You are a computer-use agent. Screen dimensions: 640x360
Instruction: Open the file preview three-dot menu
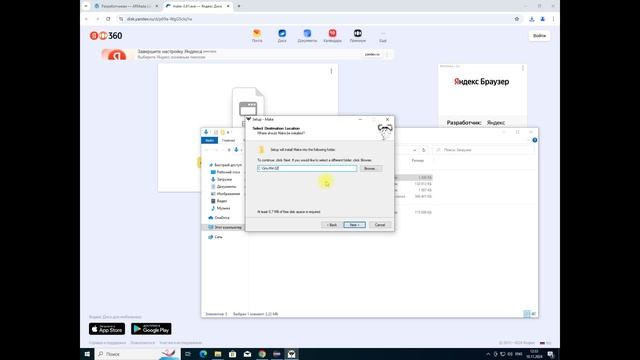click(331, 71)
